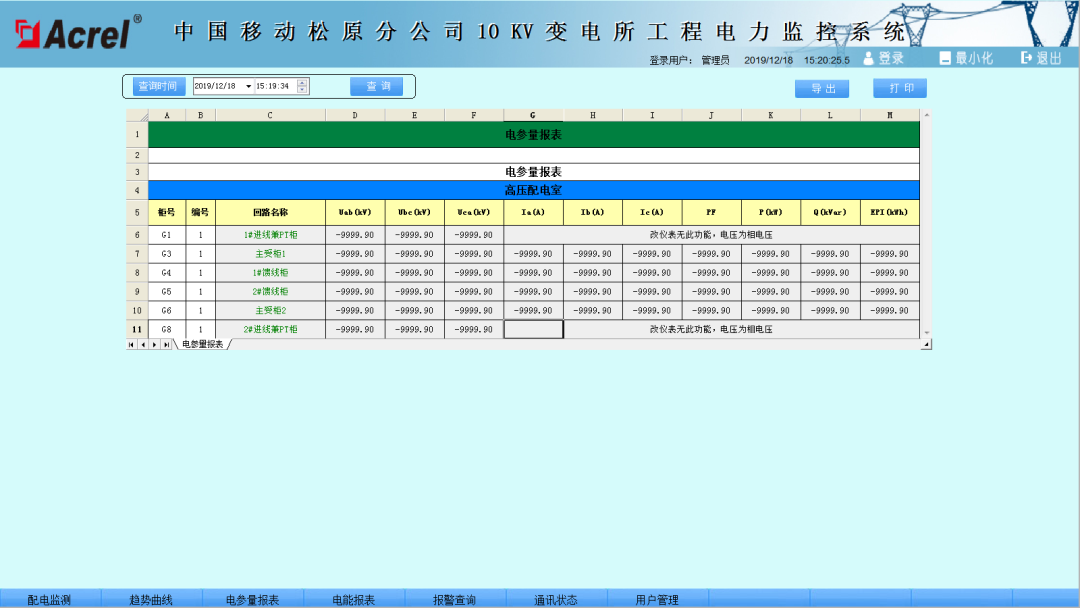Click the 打印 print button
This screenshot has width=1080, height=608.
[x=899, y=88]
